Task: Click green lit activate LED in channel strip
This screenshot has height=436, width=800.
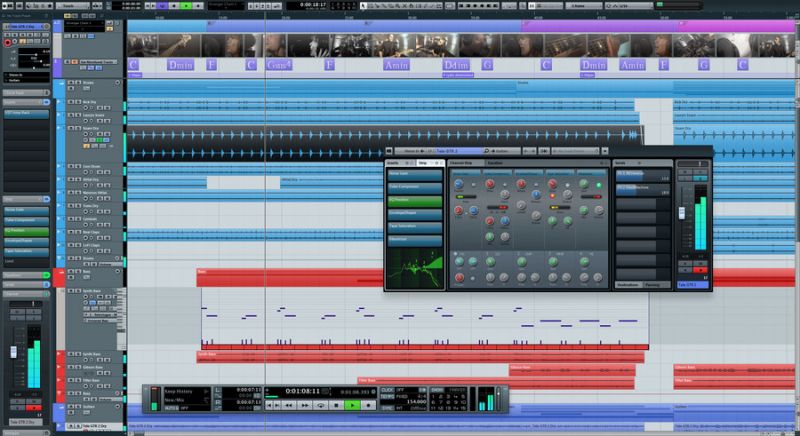Action: pos(598,185)
